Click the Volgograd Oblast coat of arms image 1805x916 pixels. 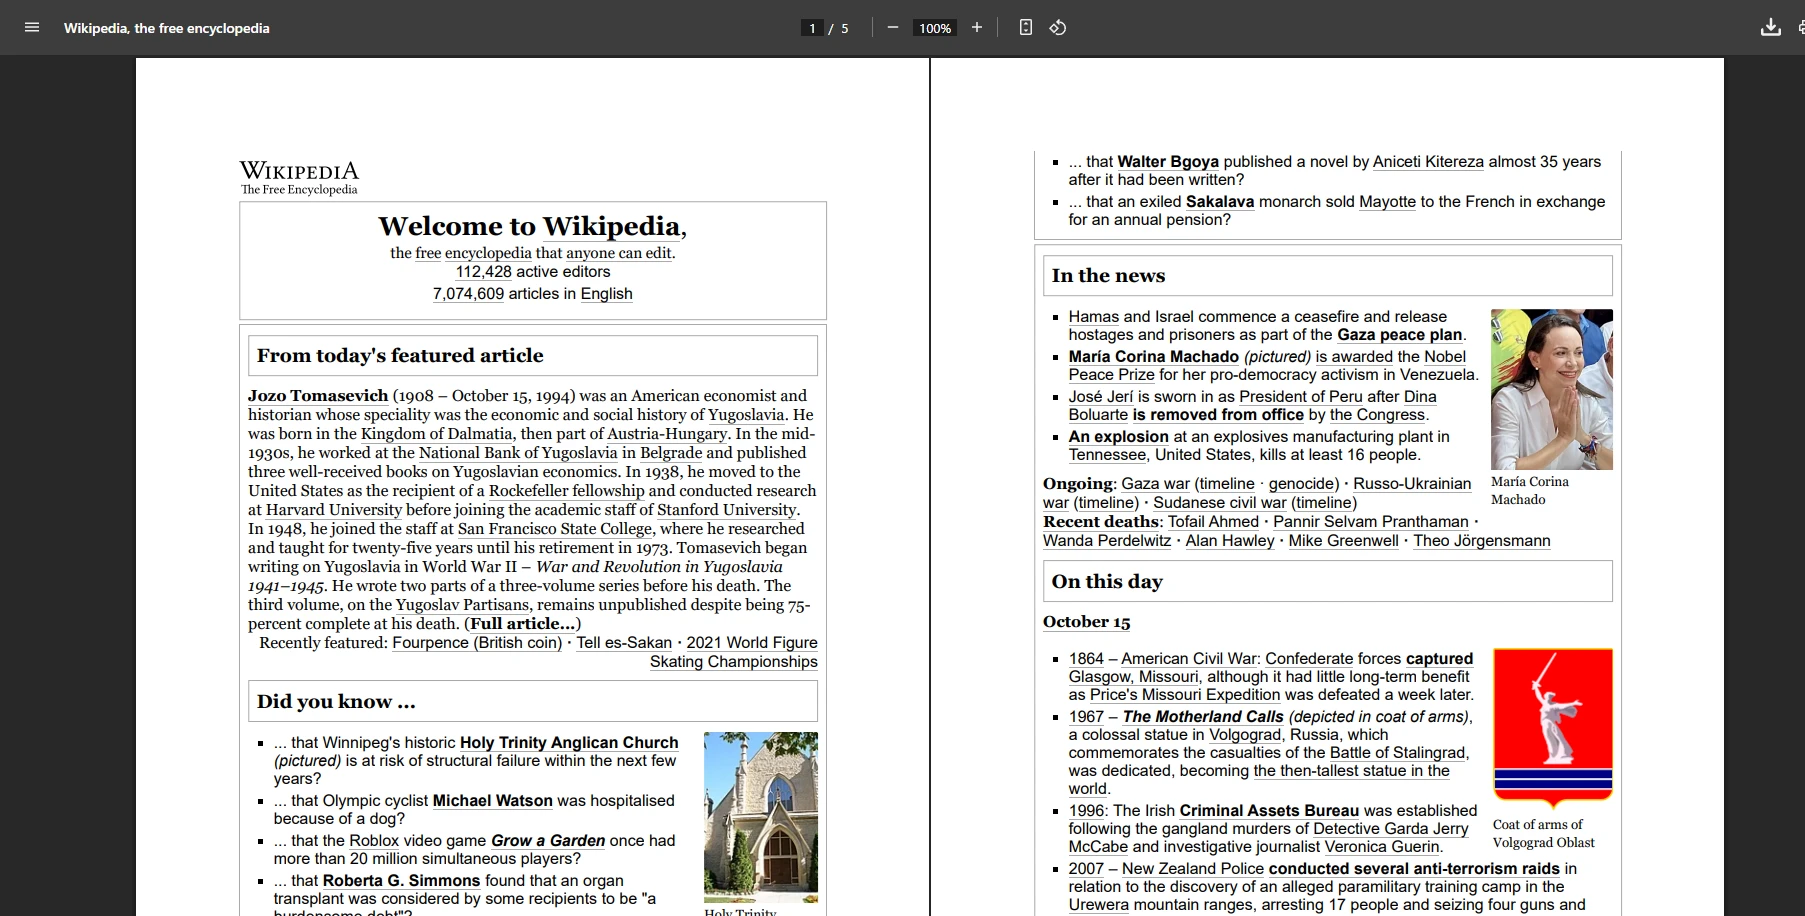(1552, 727)
